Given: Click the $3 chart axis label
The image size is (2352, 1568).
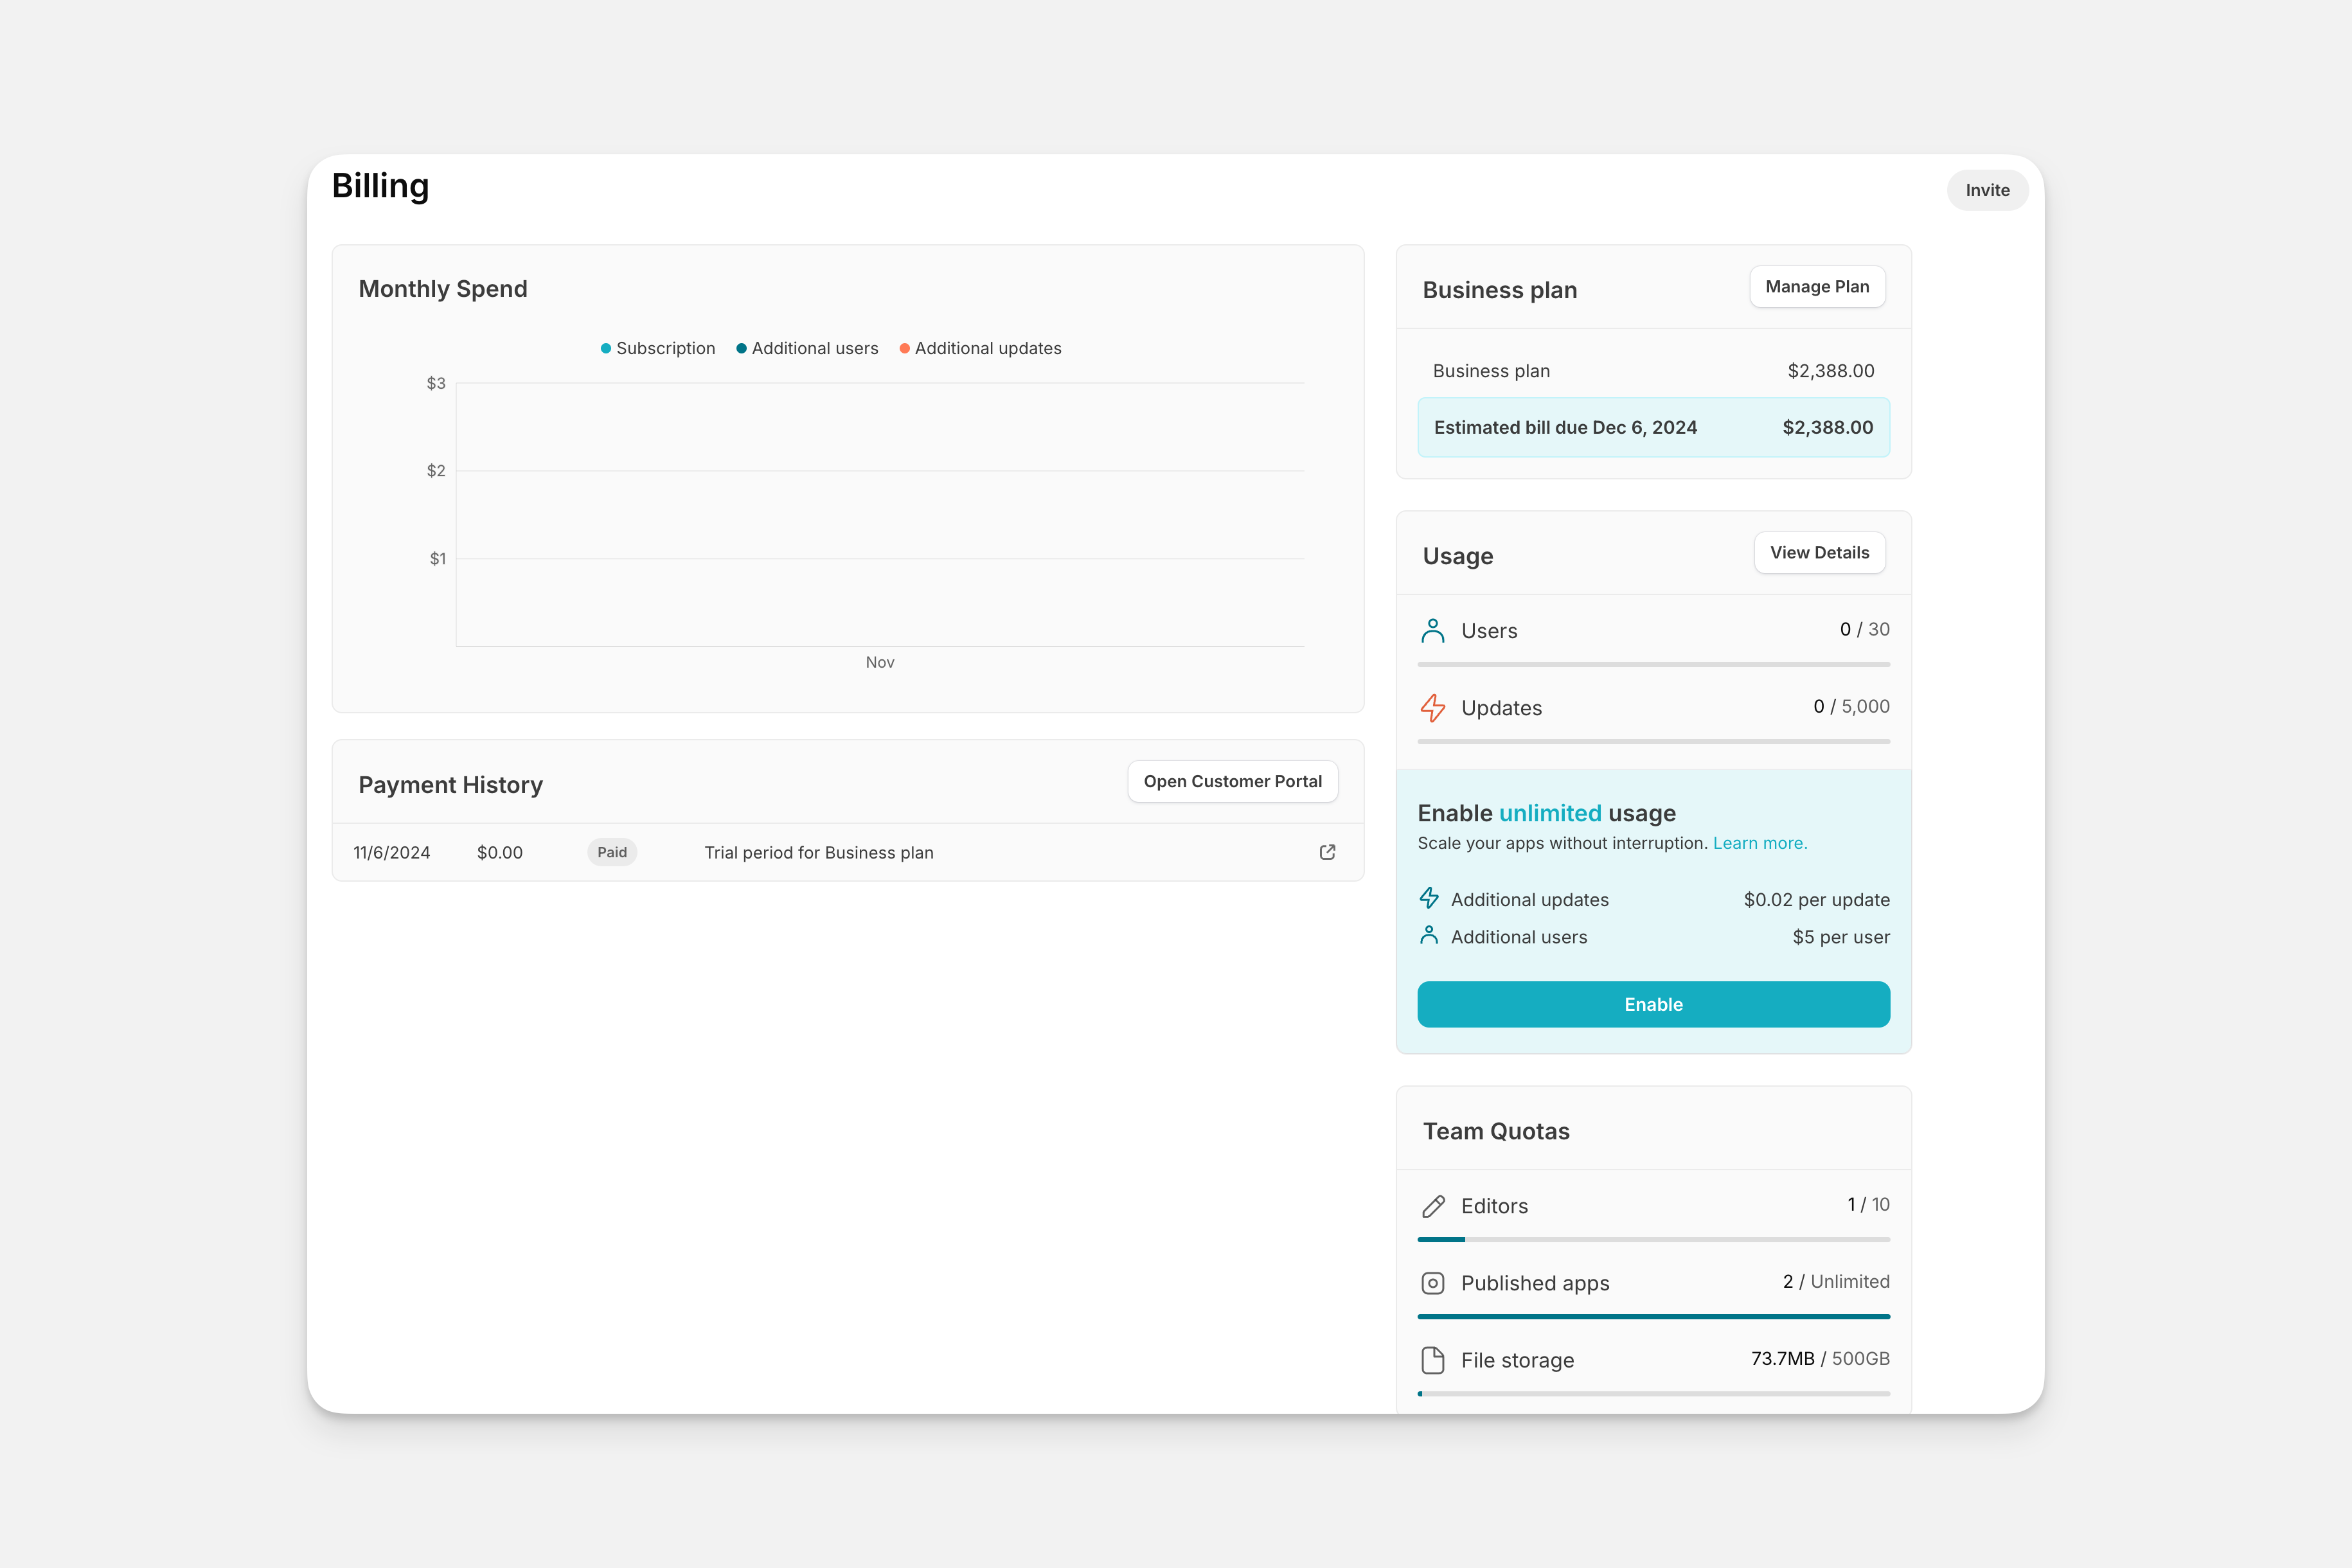Looking at the screenshot, I should click(x=436, y=383).
